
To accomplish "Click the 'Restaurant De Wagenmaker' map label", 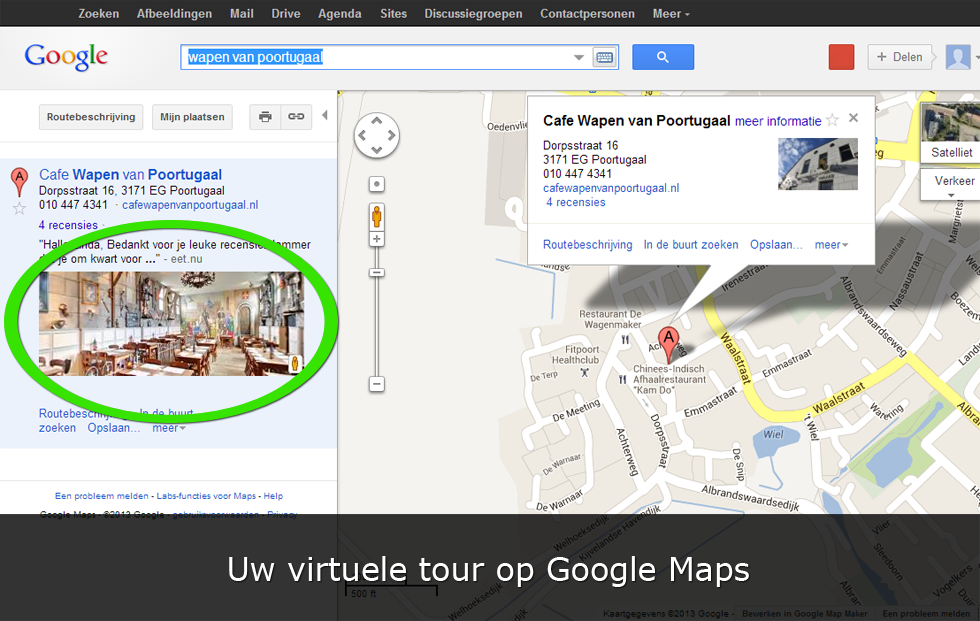I will [x=612, y=319].
